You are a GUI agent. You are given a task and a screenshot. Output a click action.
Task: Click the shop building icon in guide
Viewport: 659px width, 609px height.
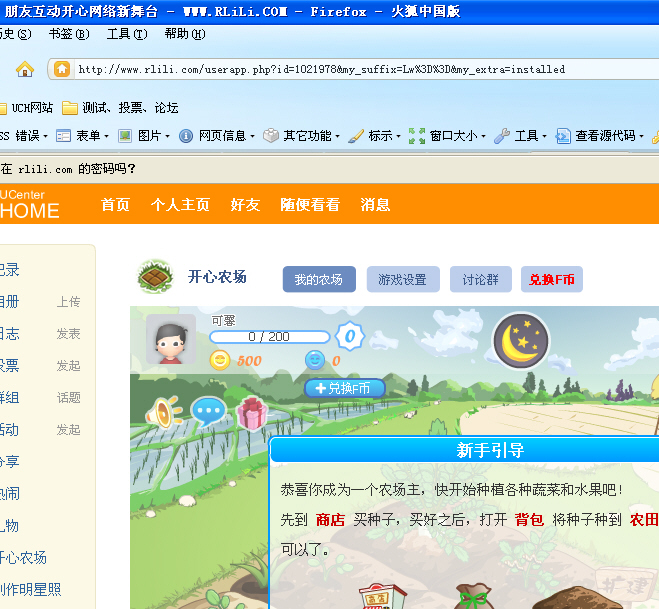pos(382,596)
